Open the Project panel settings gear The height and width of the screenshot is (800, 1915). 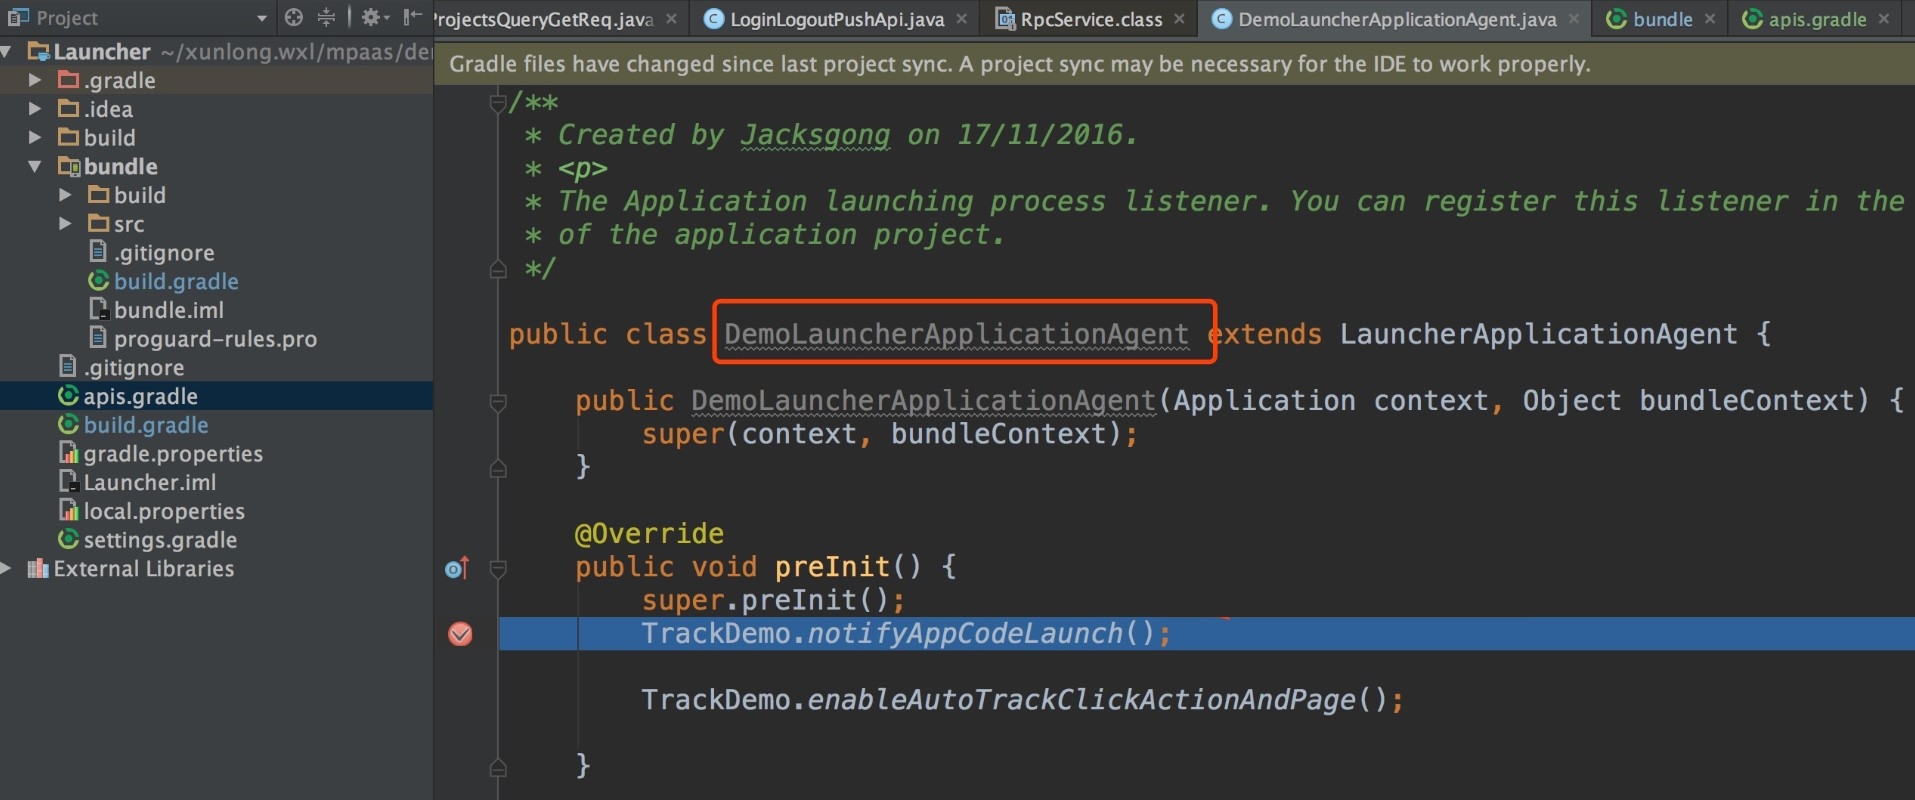[375, 17]
